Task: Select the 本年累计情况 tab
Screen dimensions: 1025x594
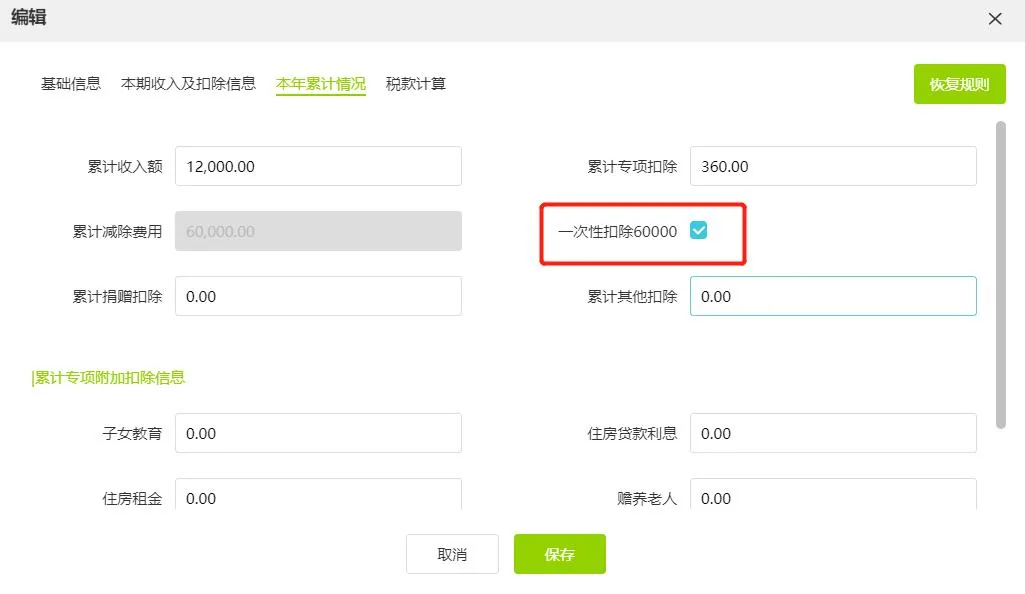Action: click(320, 84)
